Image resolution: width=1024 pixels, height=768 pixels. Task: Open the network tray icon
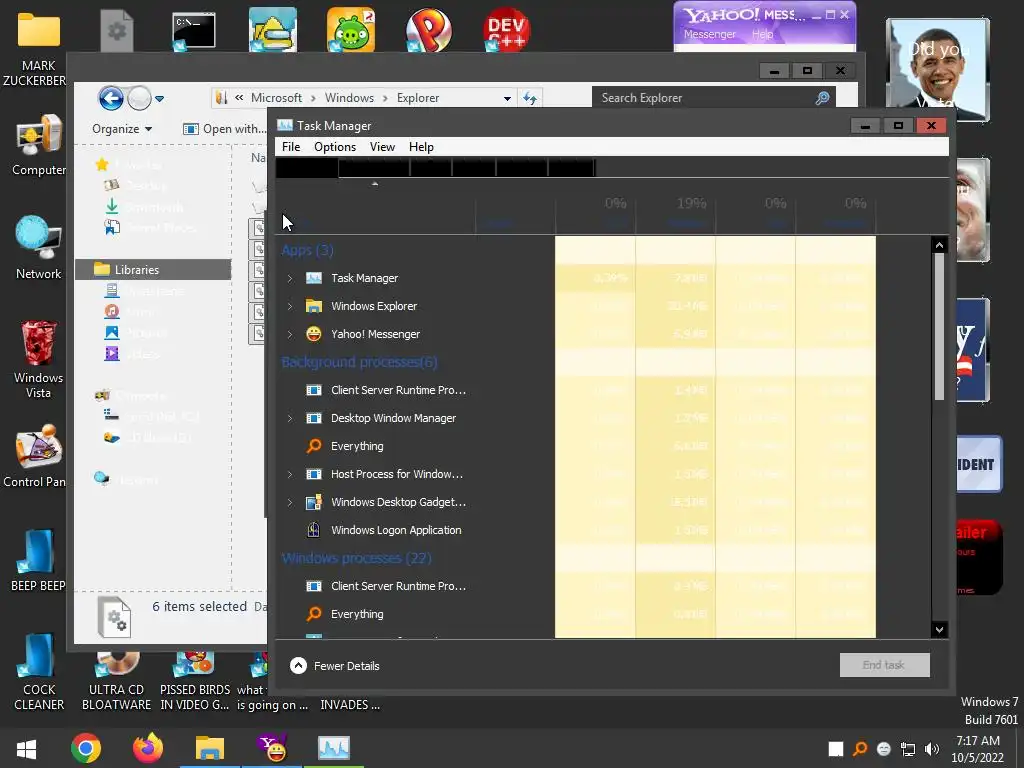point(908,748)
